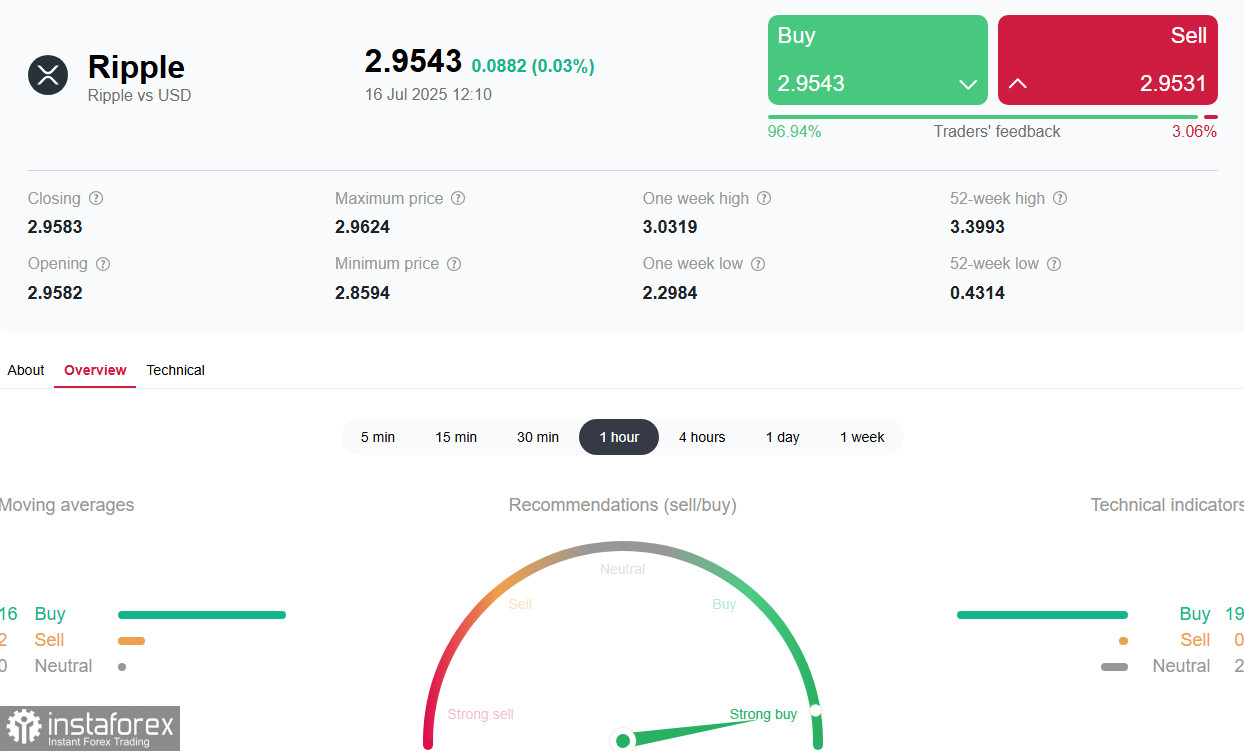1244x751 pixels.
Task: Click the green Buy 2.9543 button
Action: click(878, 60)
